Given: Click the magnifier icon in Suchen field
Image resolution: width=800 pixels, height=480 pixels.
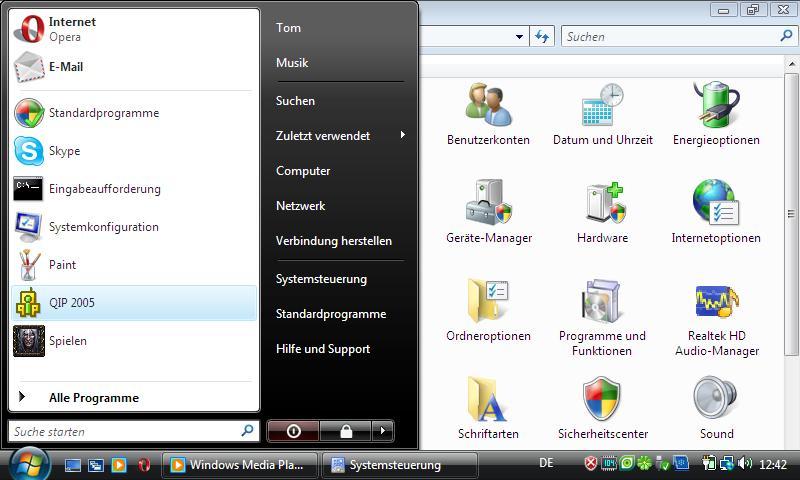Looking at the screenshot, I should (786, 36).
